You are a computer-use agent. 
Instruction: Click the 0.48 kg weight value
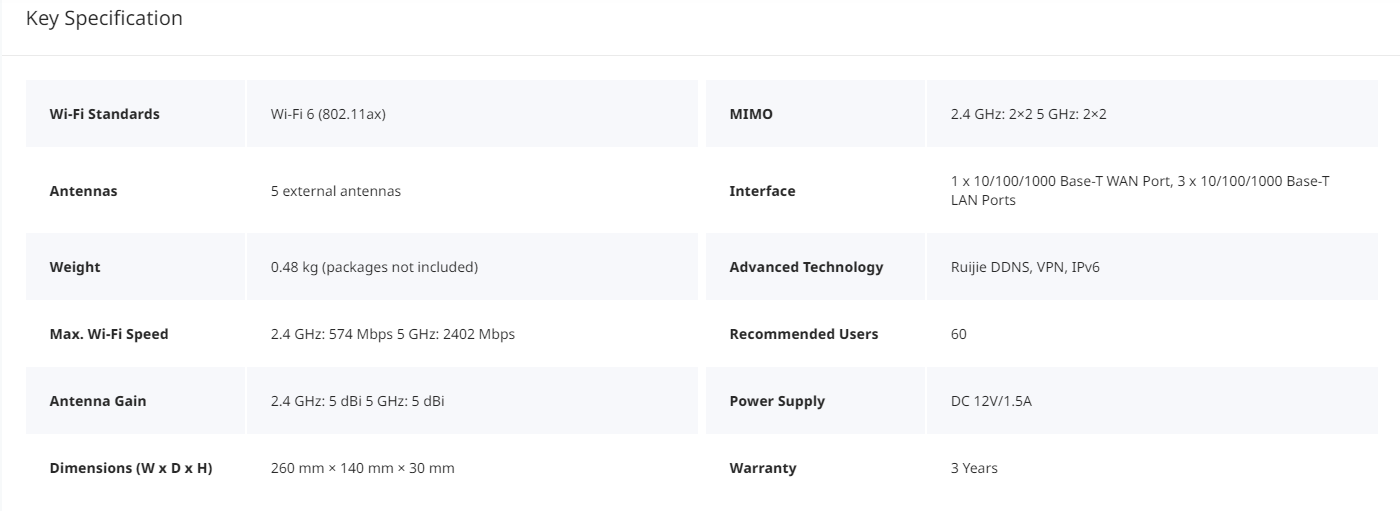(374, 267)
